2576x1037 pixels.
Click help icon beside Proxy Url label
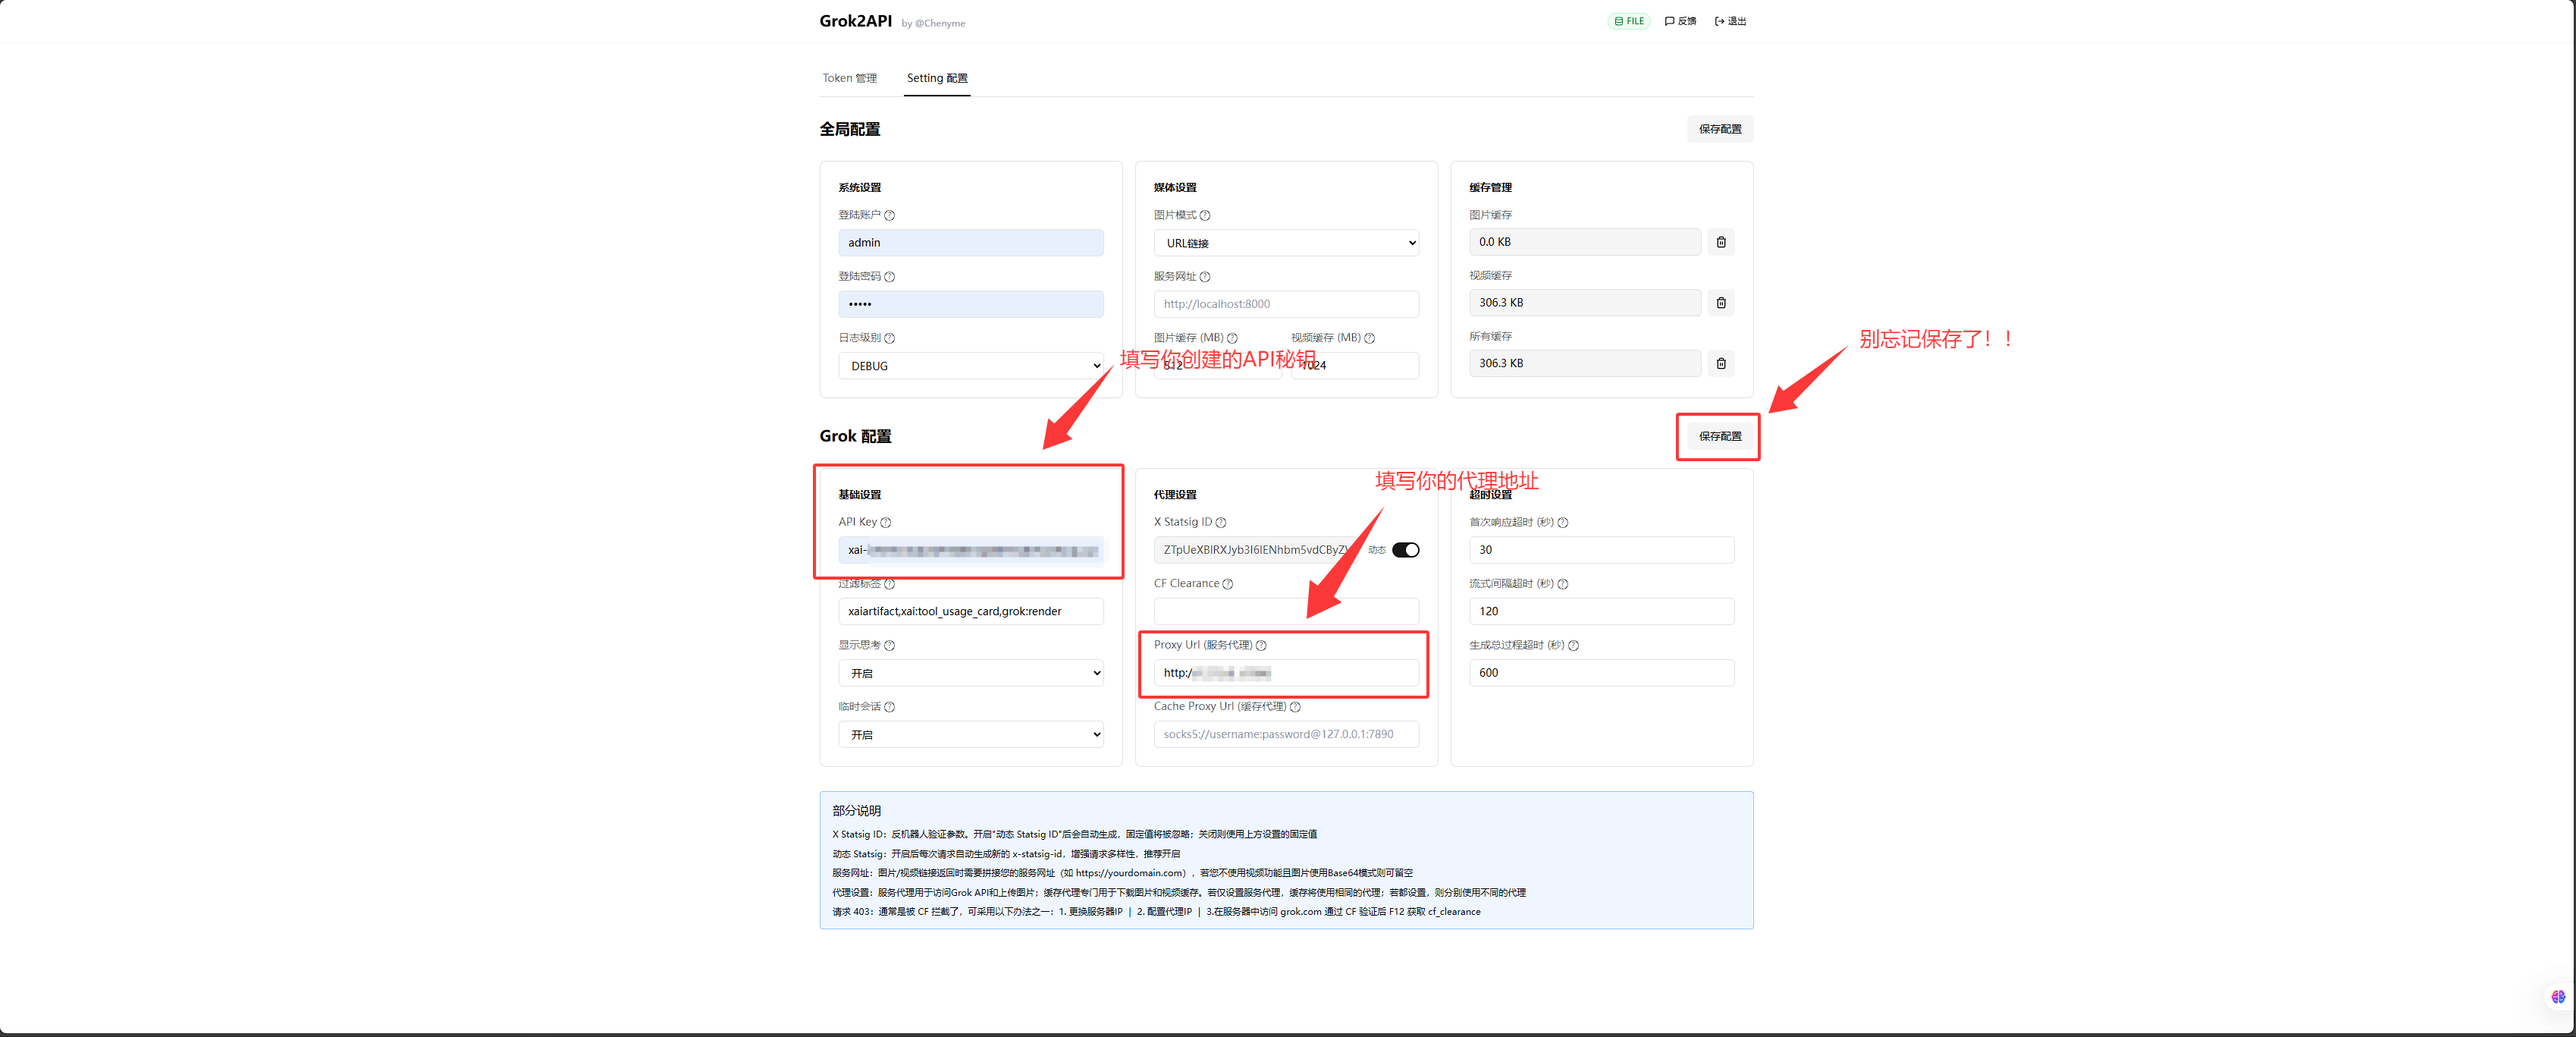pos(1260,646)
